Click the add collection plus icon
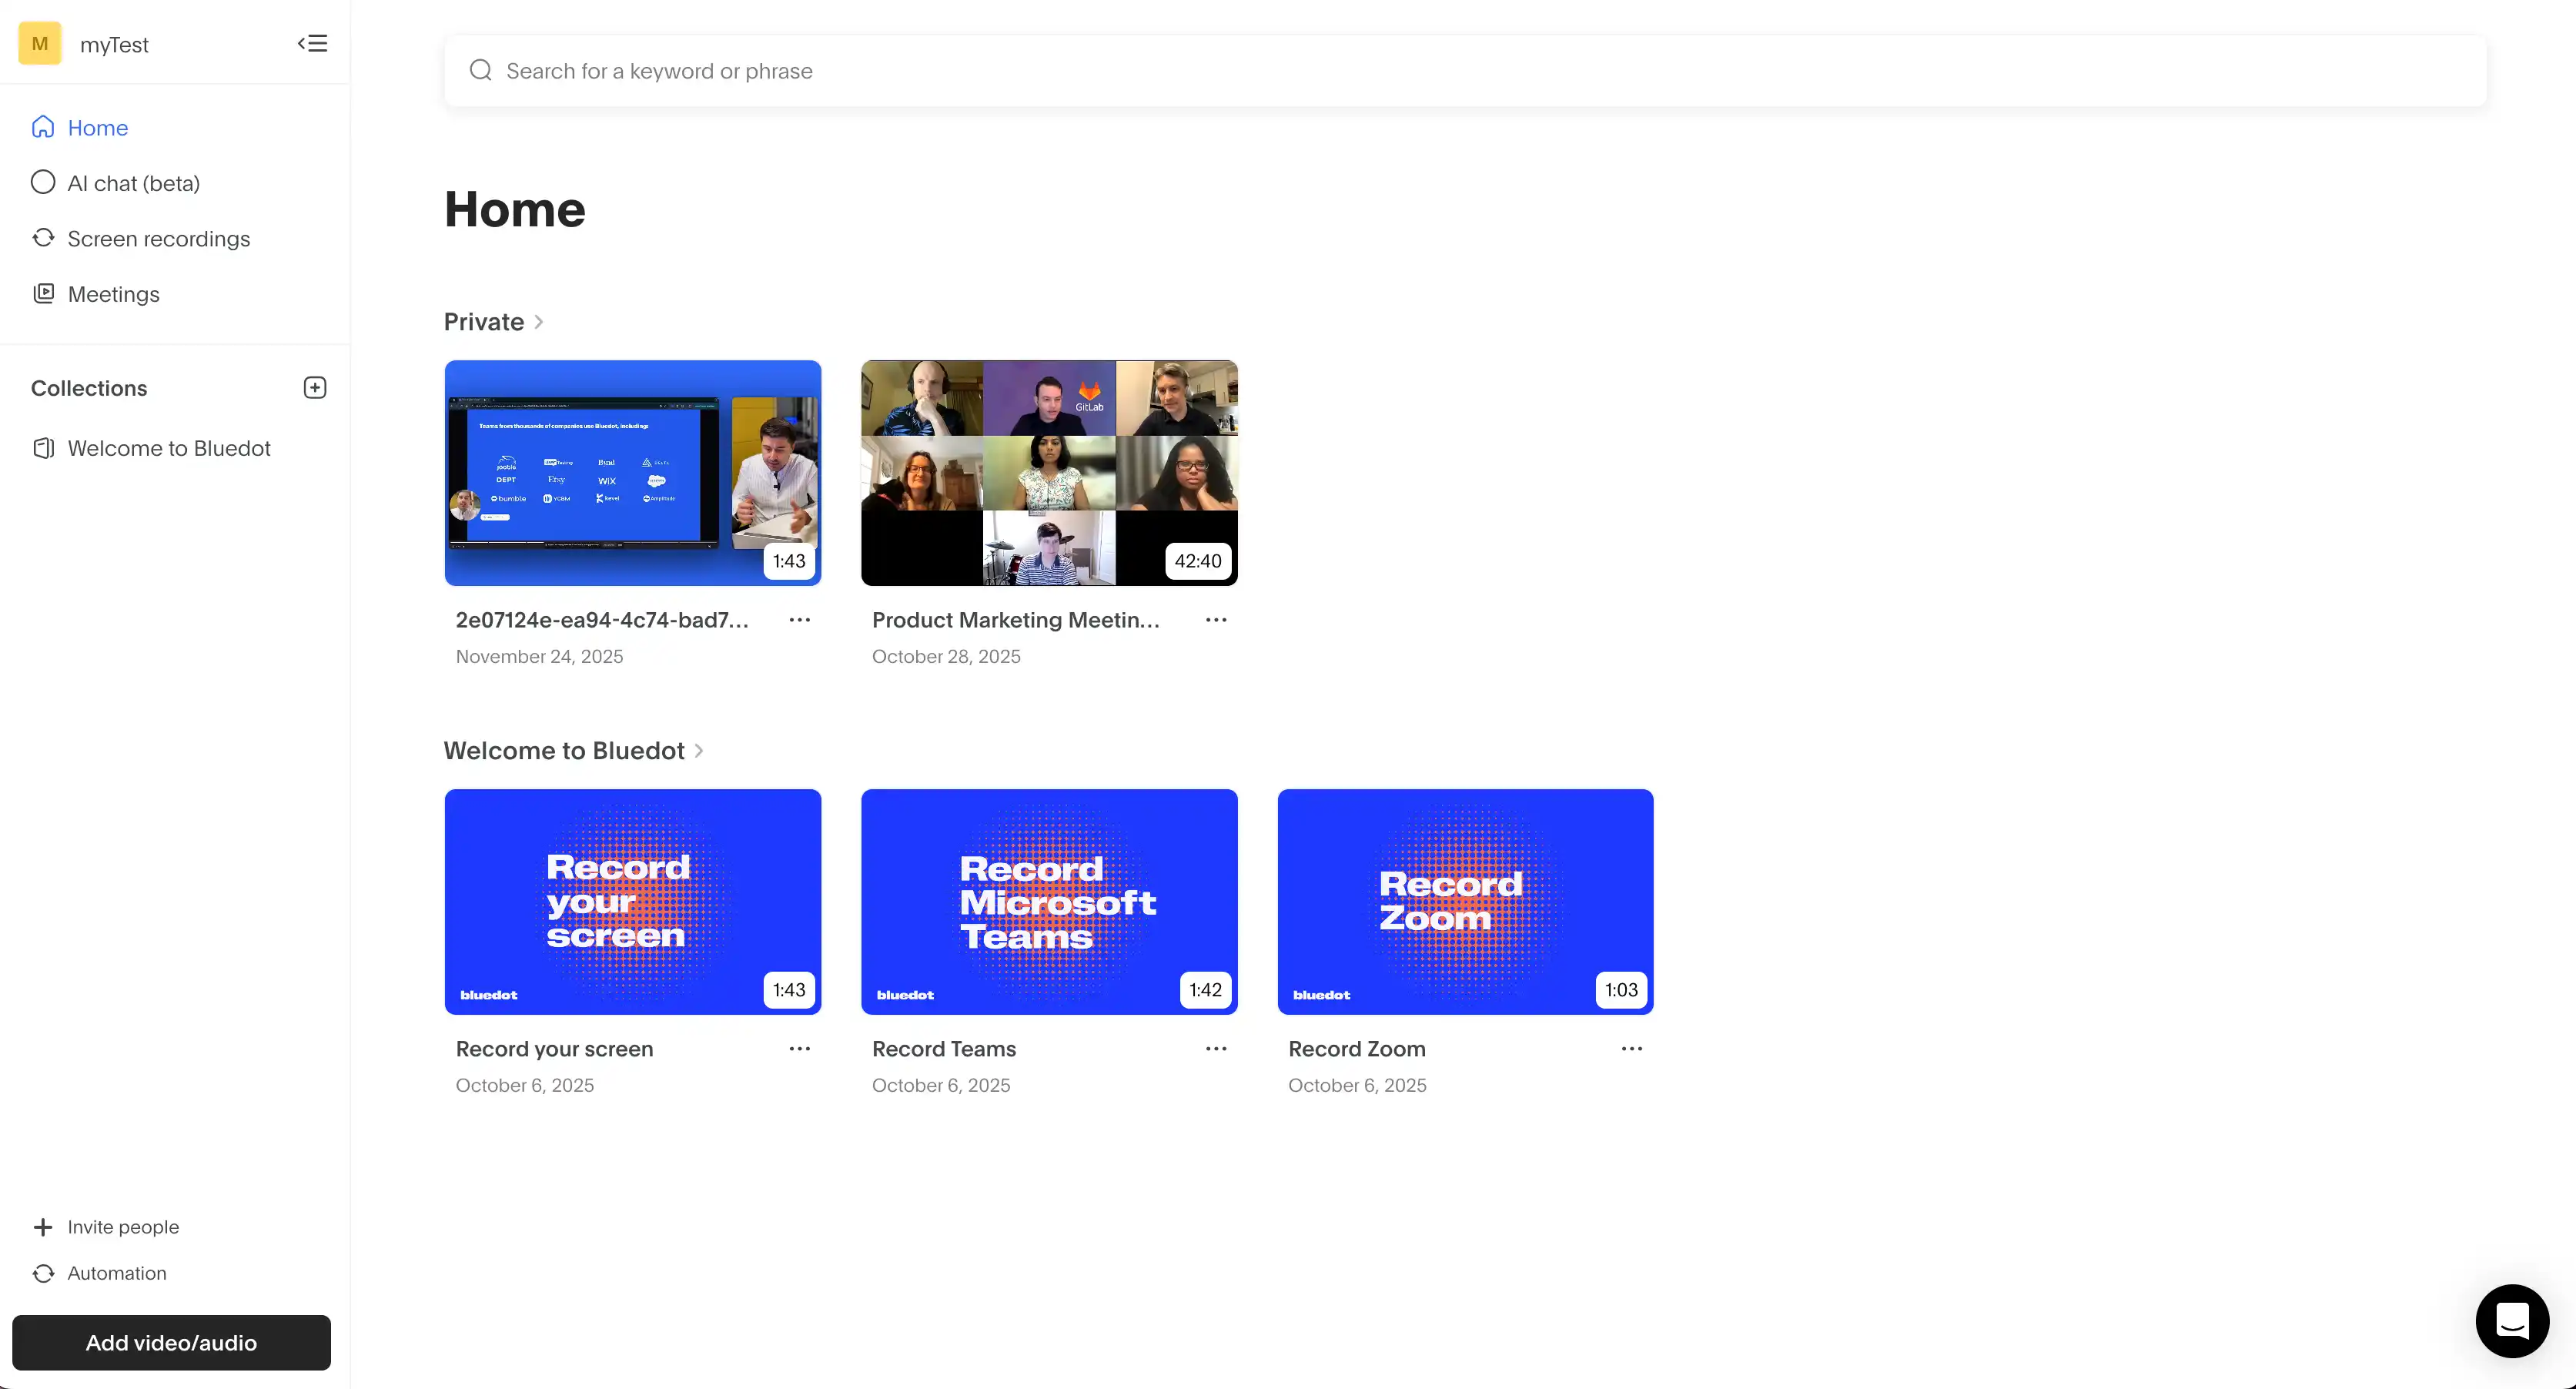 315,388
